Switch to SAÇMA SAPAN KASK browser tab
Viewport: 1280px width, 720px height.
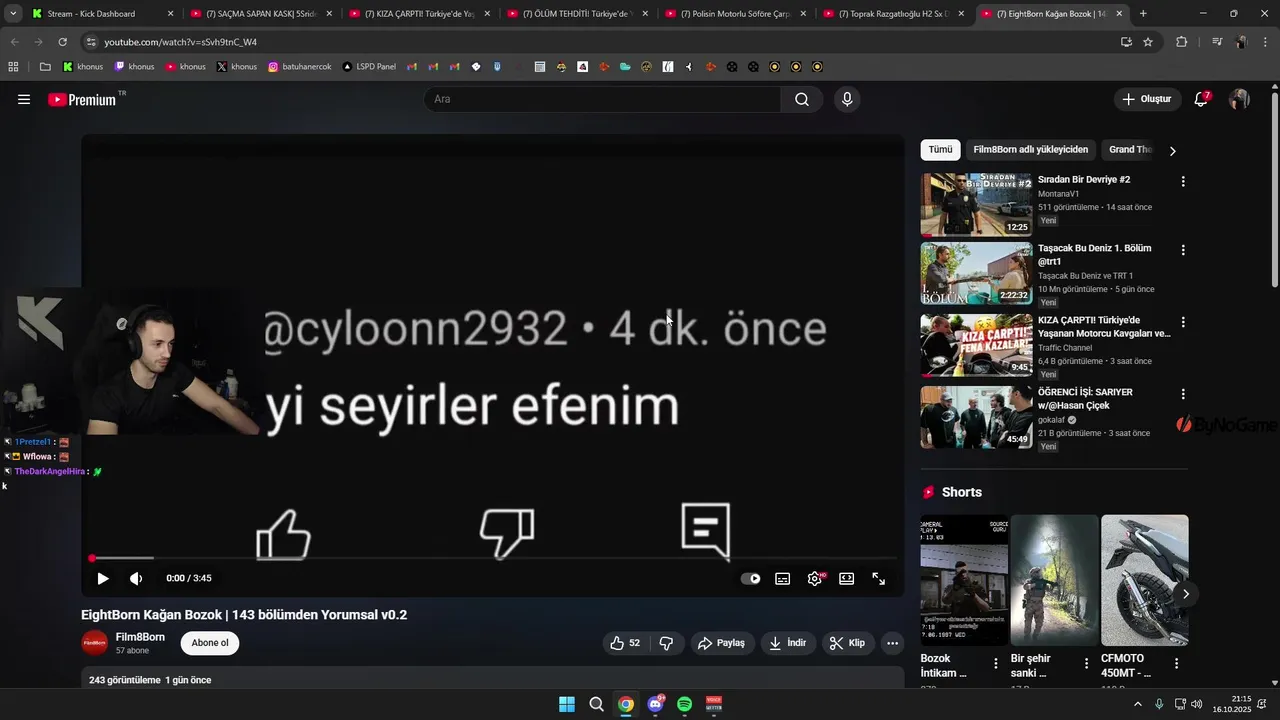click(x=260, y=14)
